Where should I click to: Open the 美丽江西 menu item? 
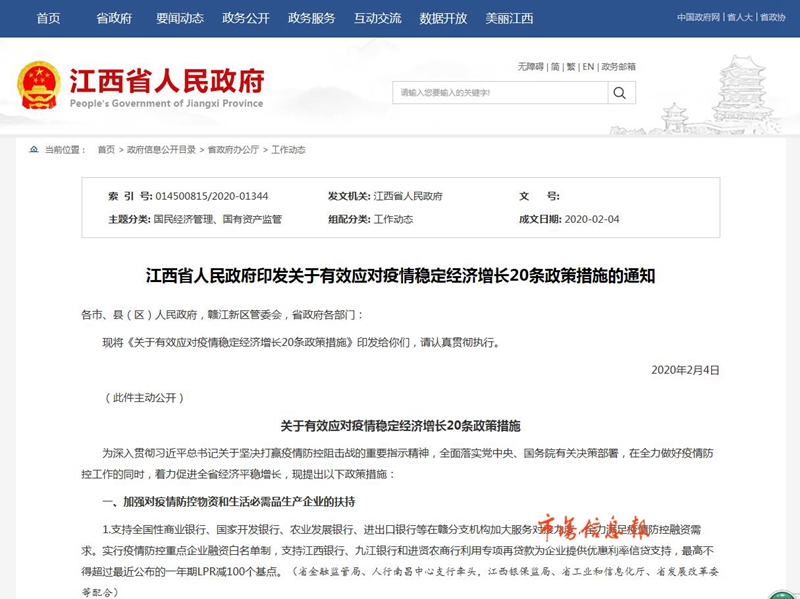(x=509, y=18)
